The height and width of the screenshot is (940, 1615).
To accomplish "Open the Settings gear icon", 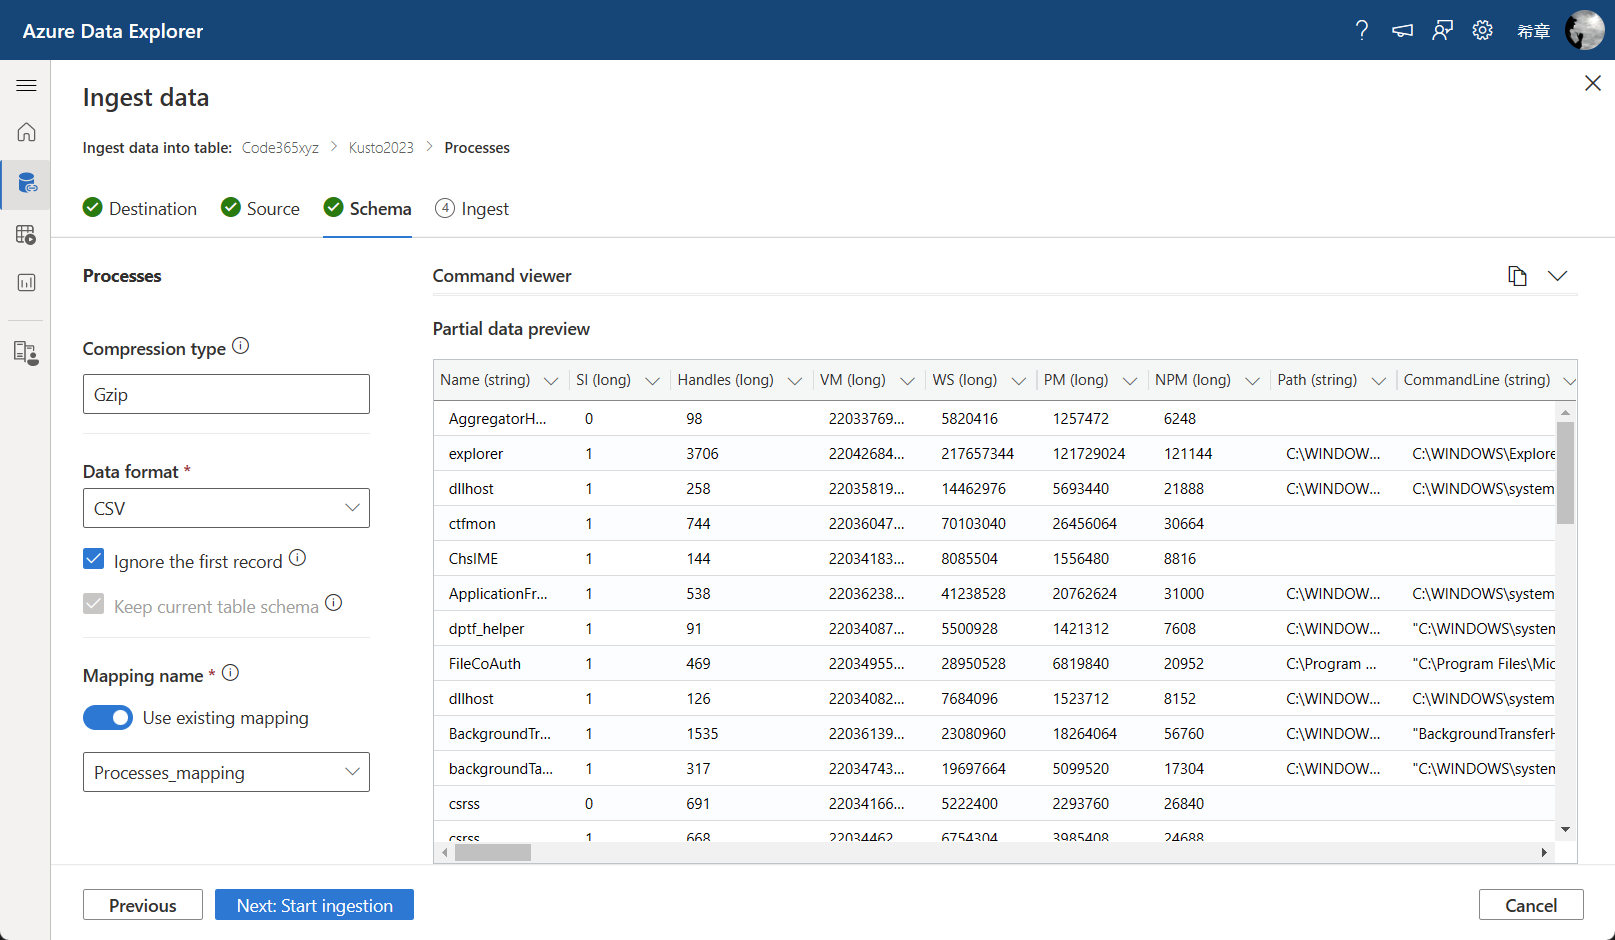I will [x=1482, y=31].
